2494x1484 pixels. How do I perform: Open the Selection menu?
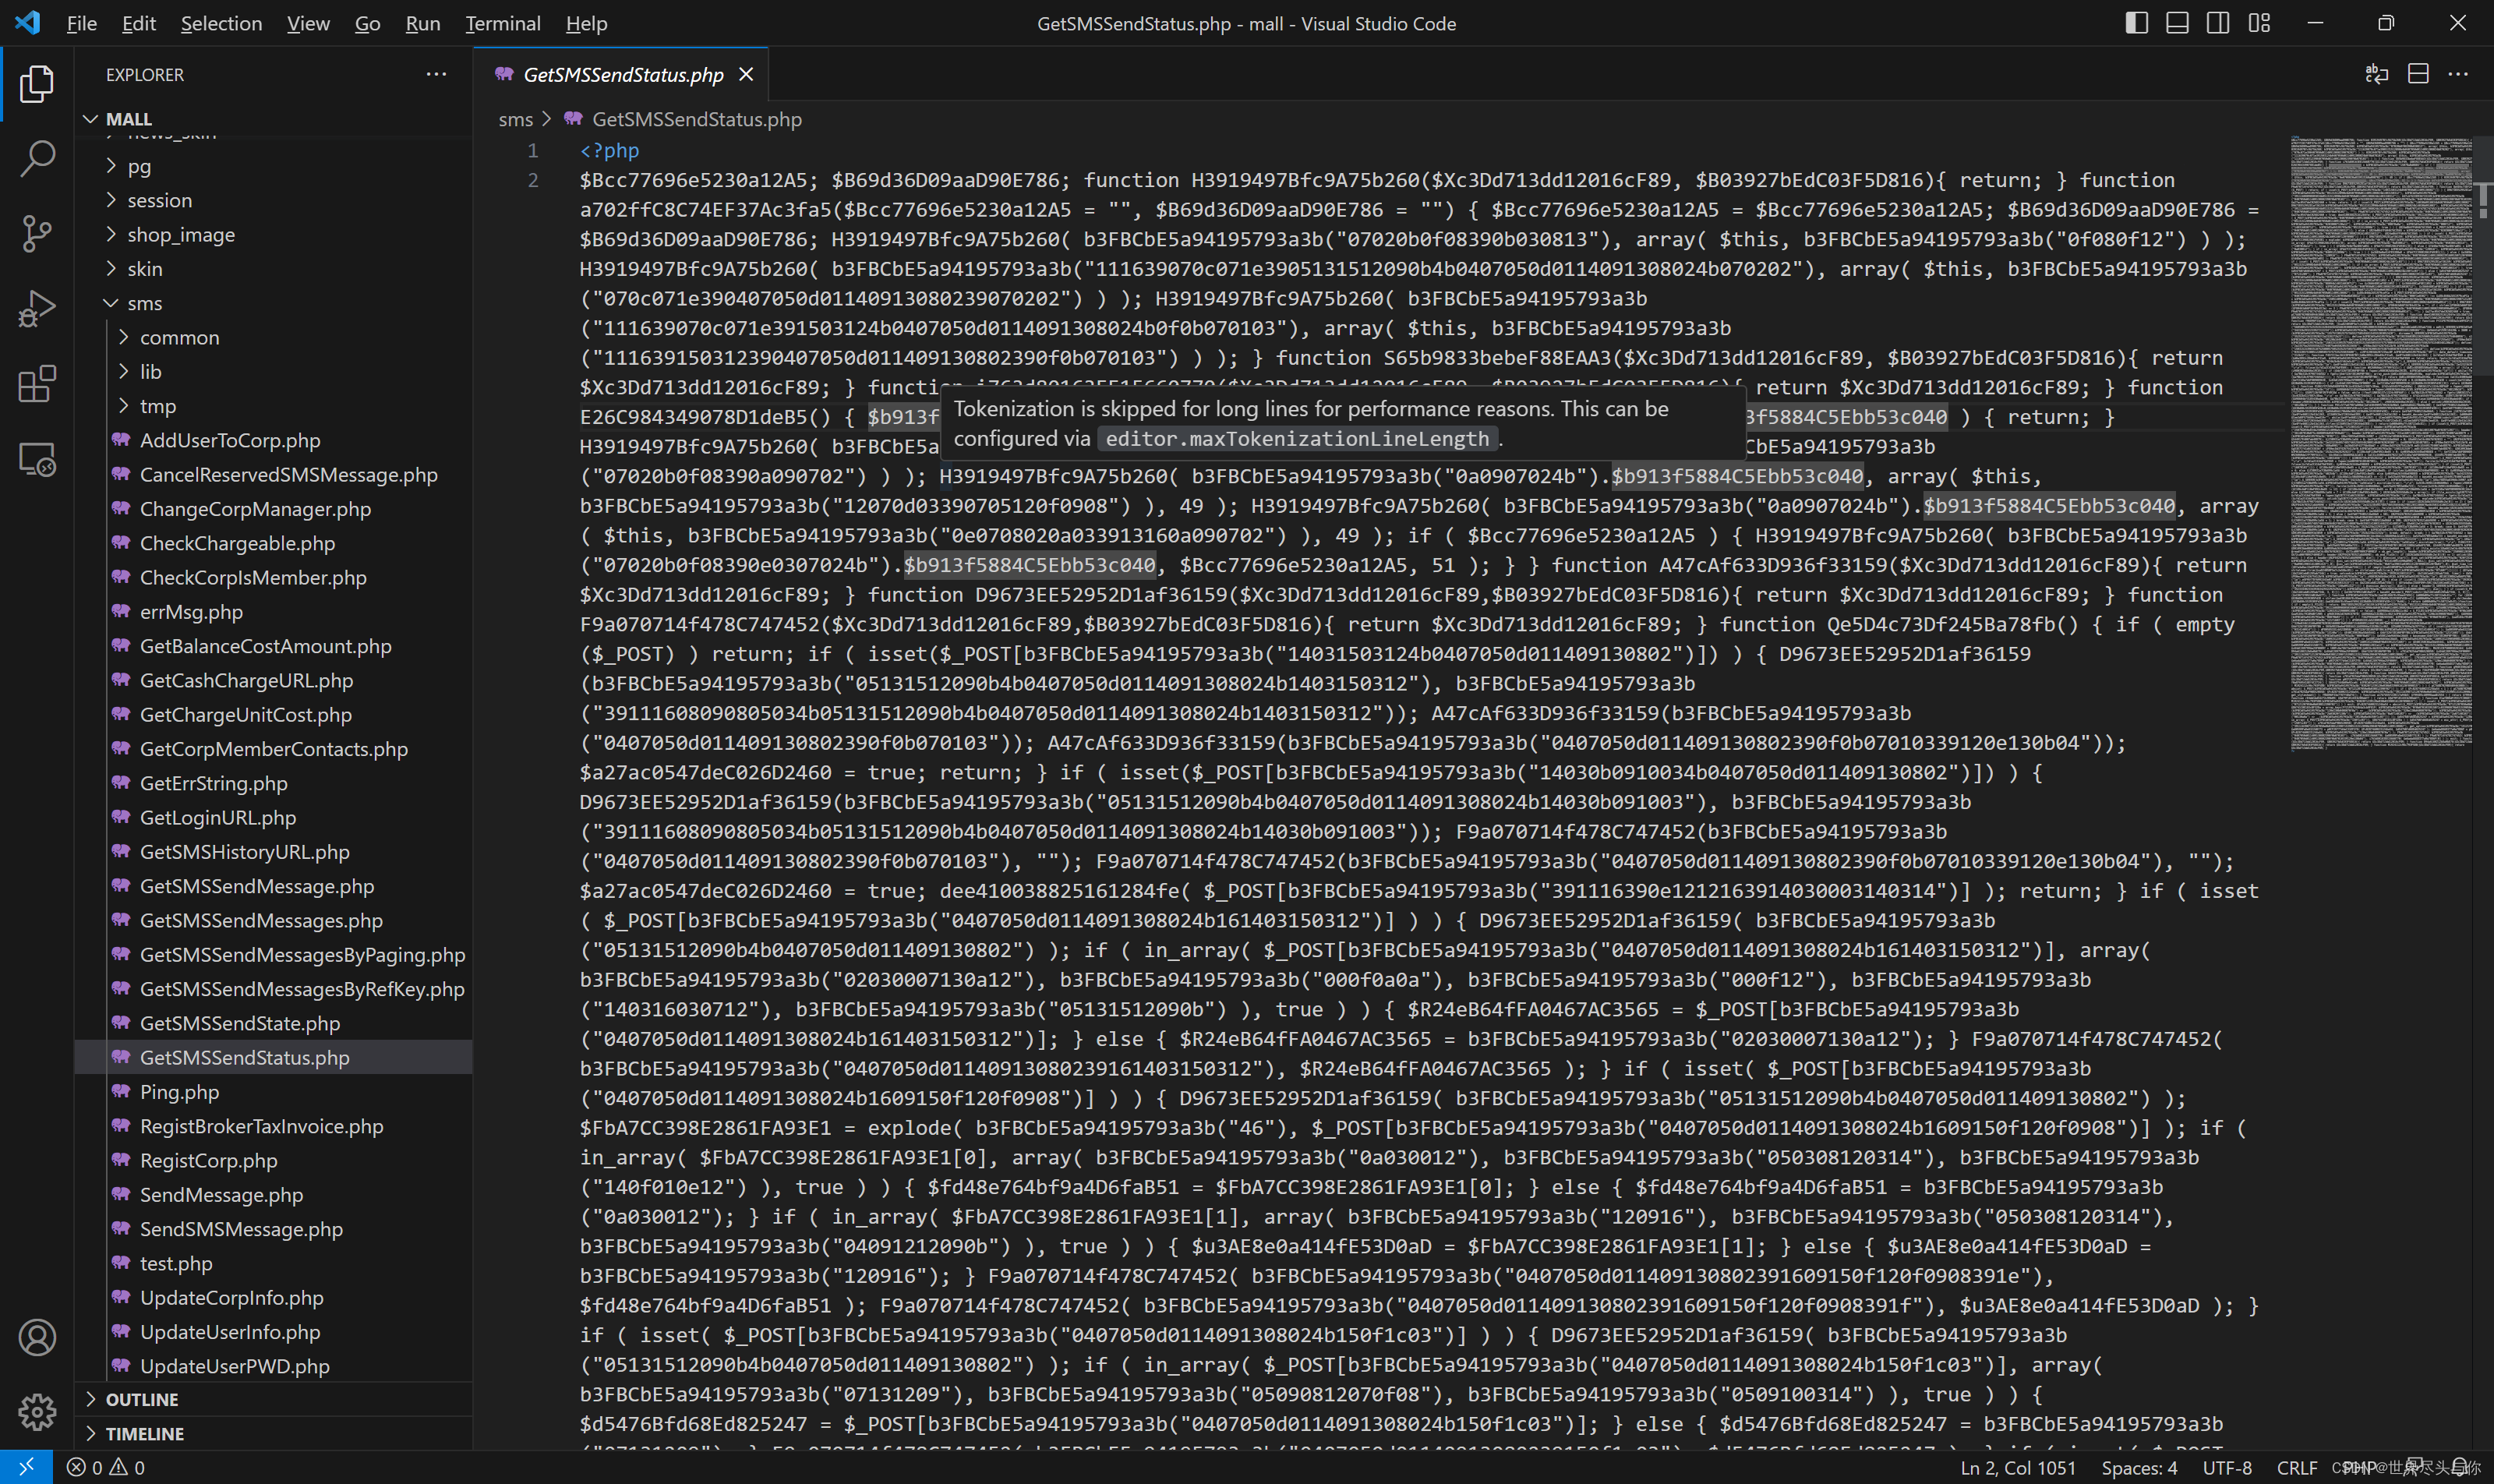[x=221, y=23]
